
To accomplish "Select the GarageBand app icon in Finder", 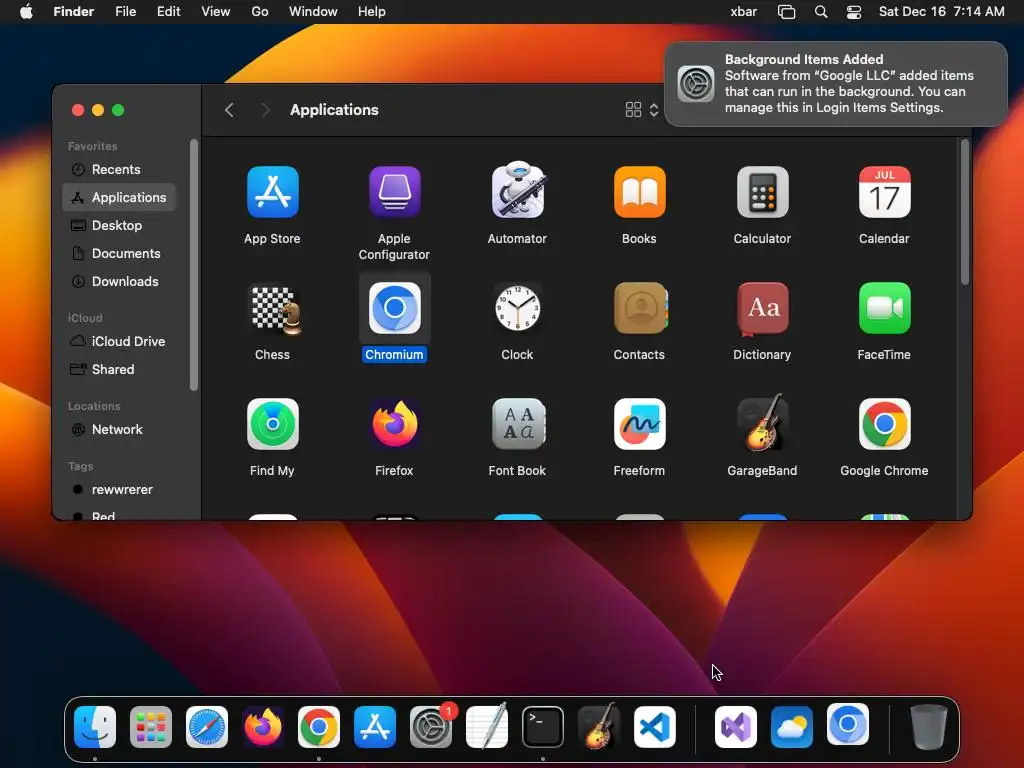I will click(x=762, y=423).
